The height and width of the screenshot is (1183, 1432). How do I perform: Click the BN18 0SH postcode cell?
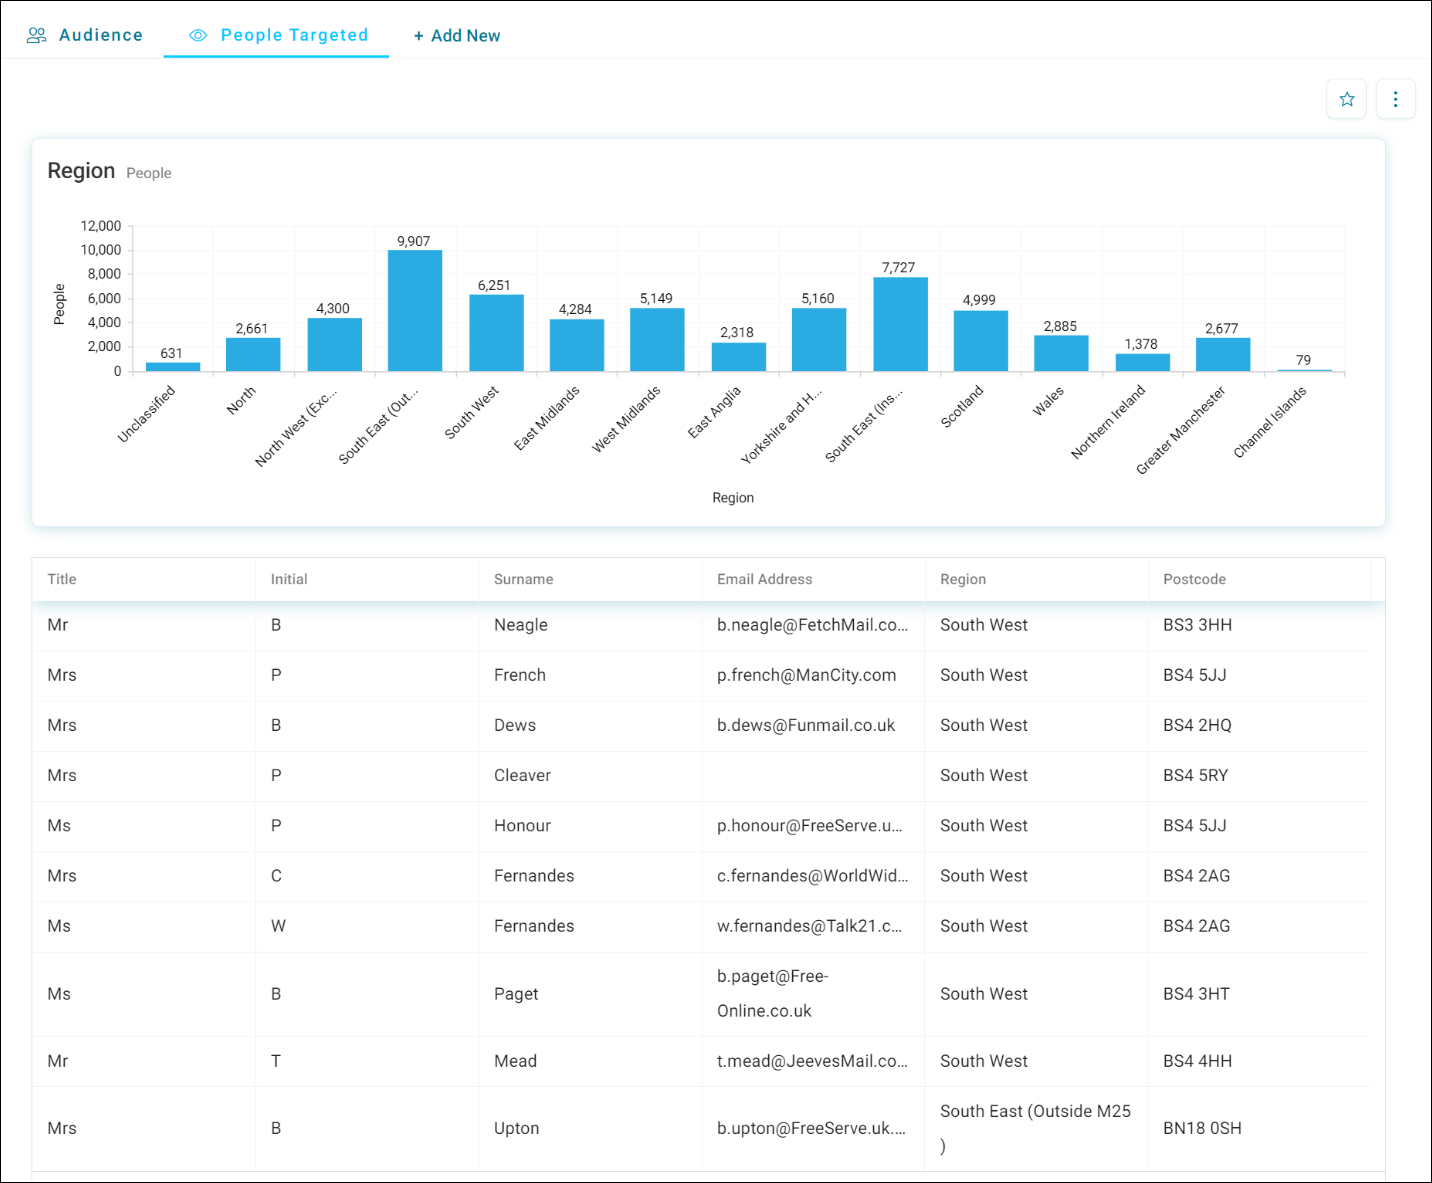[x=1202, y=1128]
